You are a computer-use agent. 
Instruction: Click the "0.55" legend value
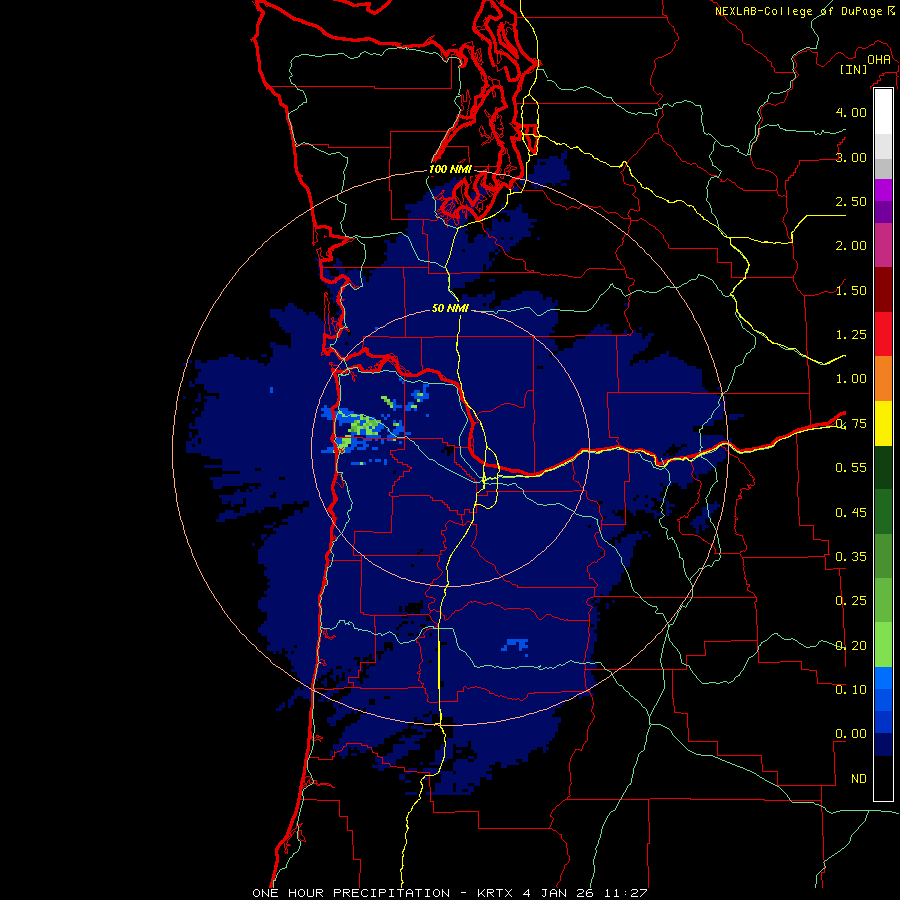[x=851, y=468]
